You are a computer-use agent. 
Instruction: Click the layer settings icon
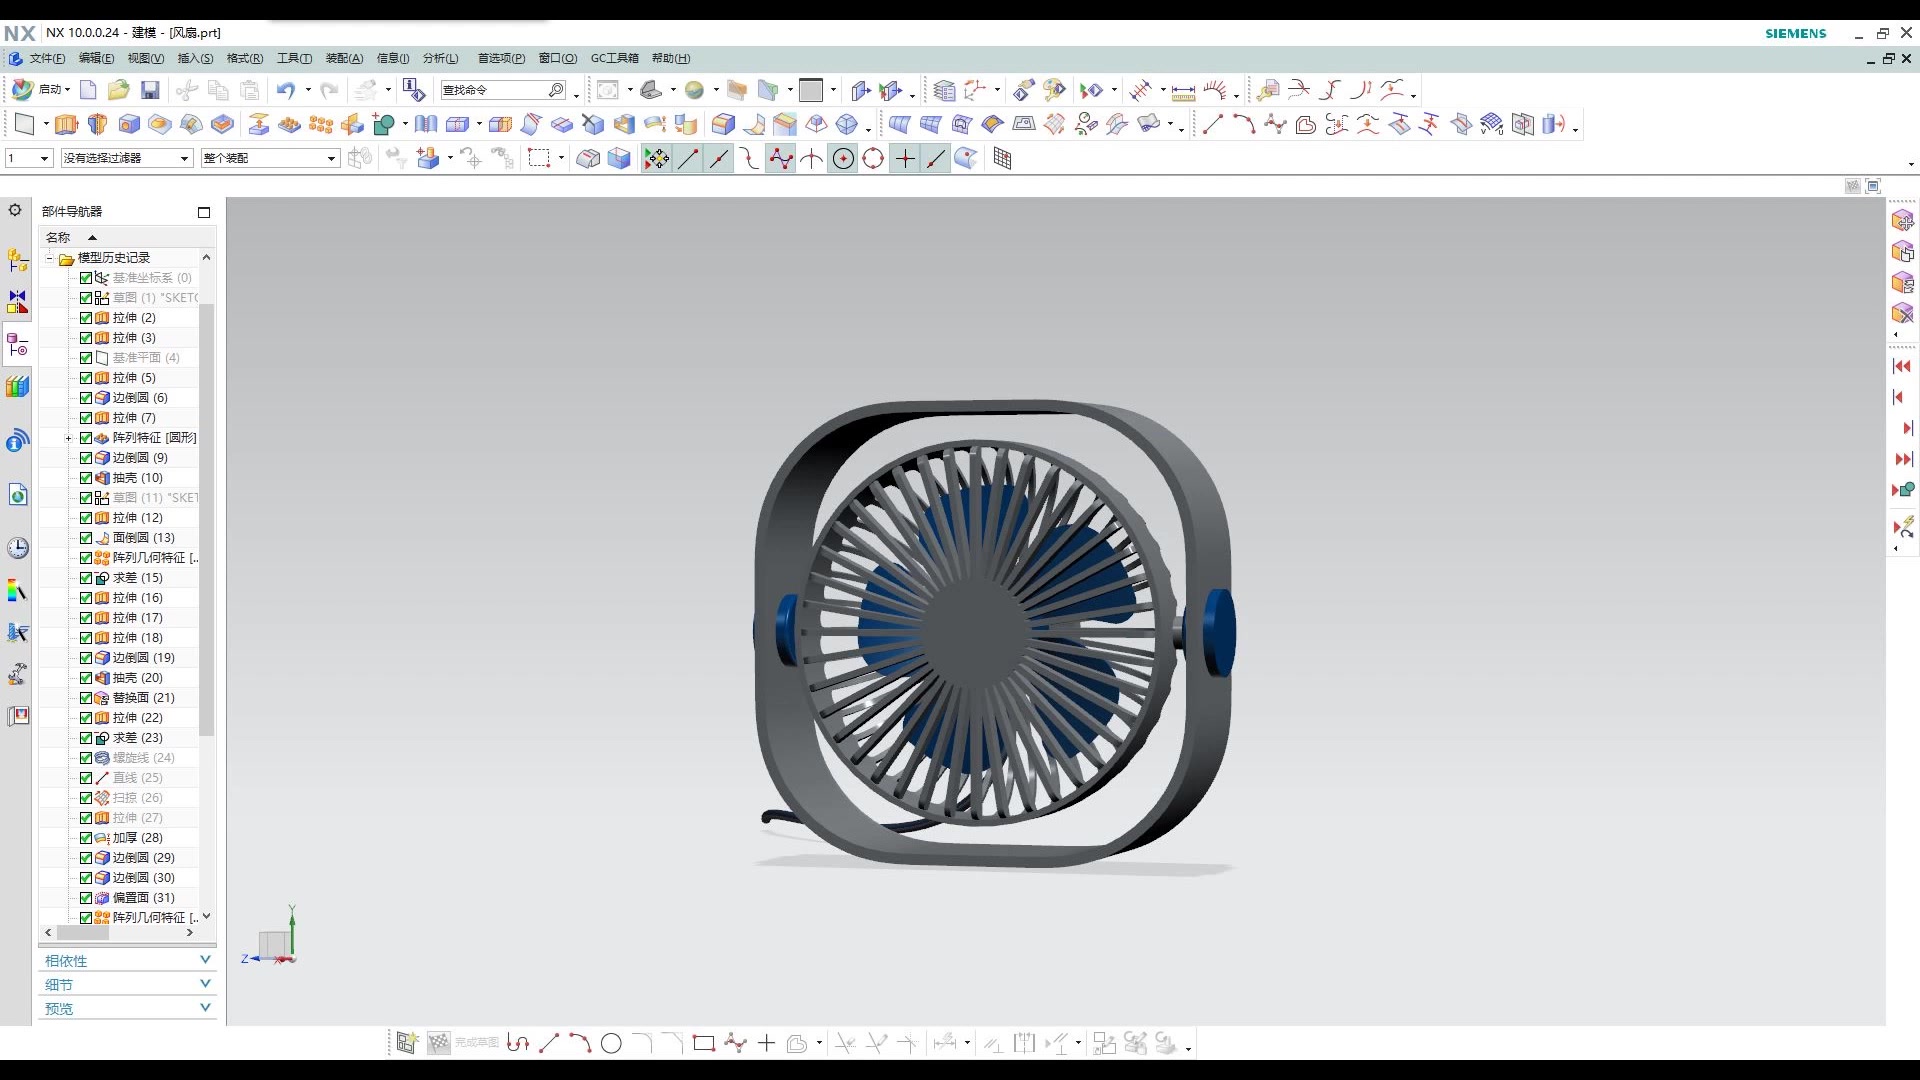click(x=945, y=91)
